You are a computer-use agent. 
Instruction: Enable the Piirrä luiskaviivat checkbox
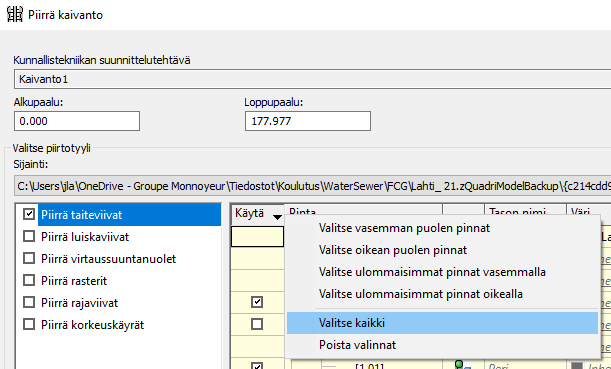[29, 237]
